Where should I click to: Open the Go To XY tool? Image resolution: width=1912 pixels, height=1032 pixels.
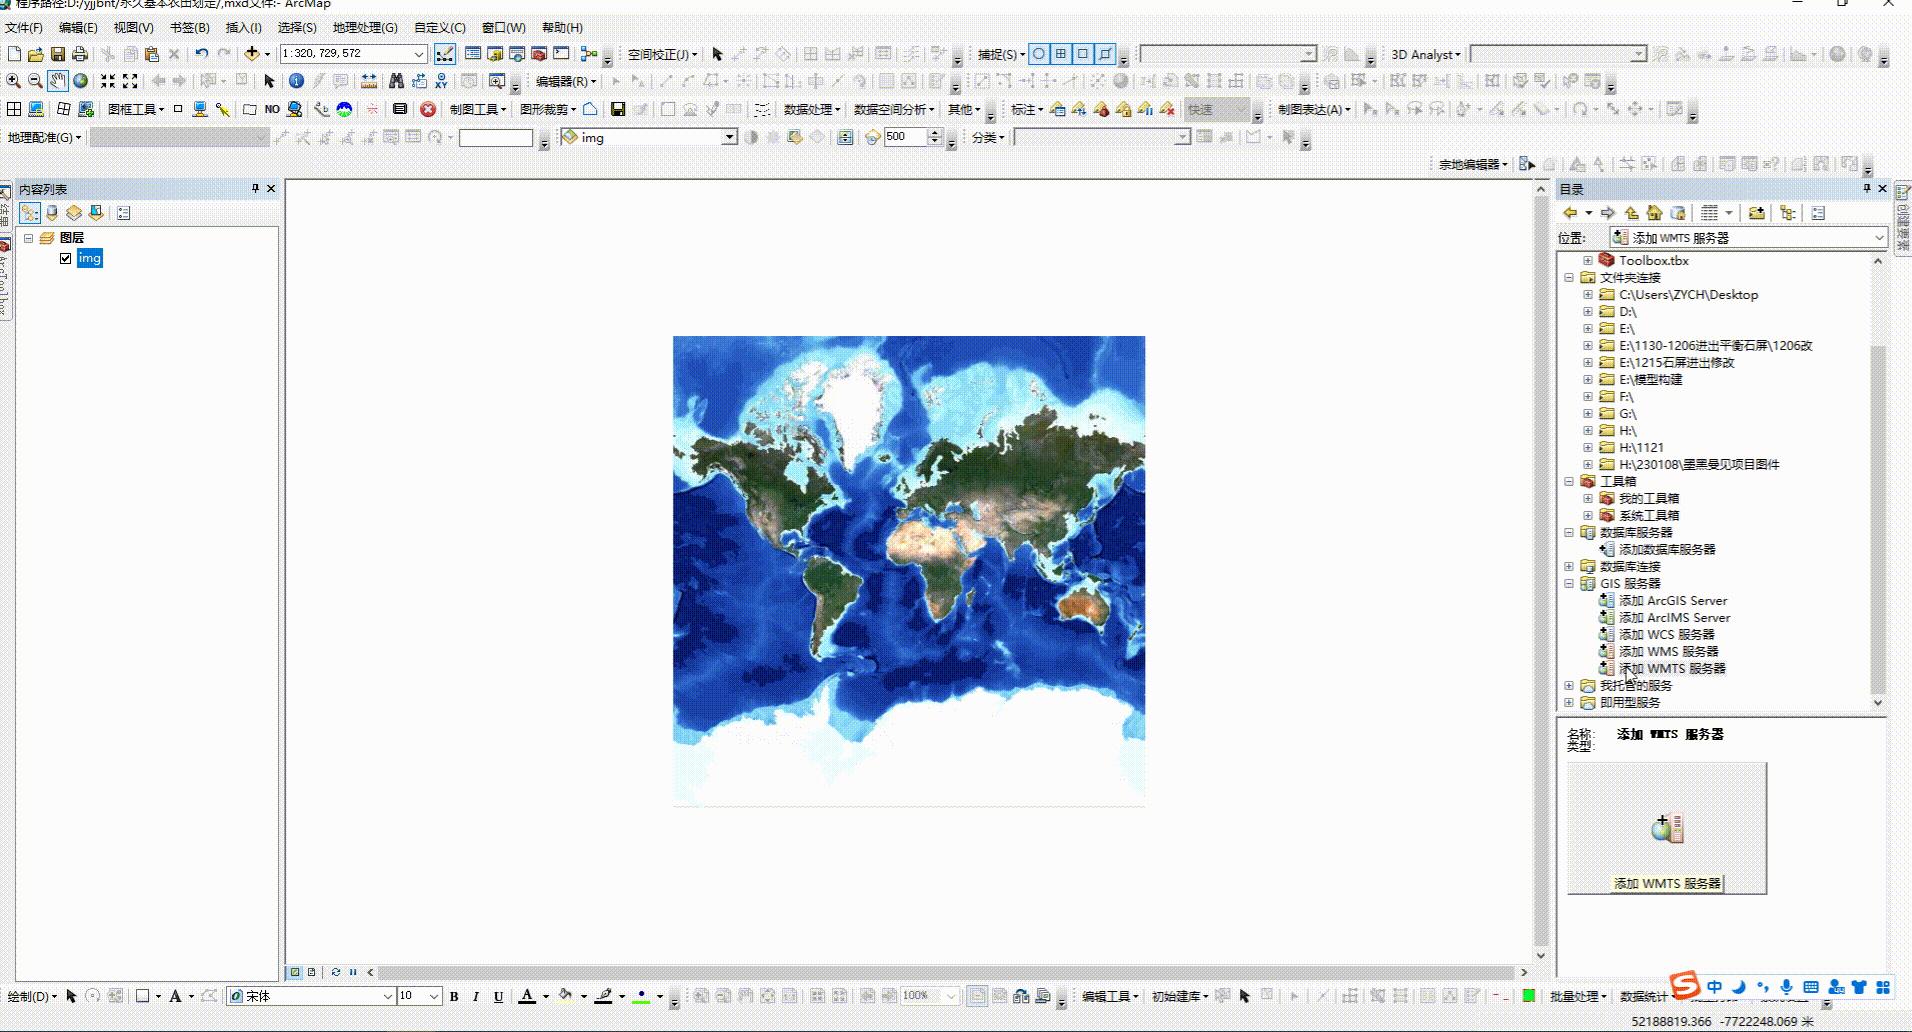pos(440,82)
